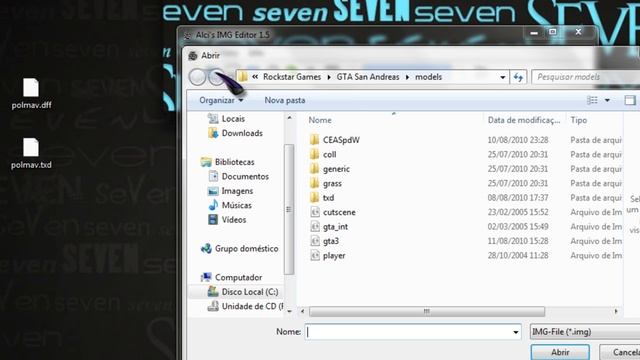This screenshot has width=640, height=360.
Task: Expand the Nome filename dropdown arrow
Action: (516, 332)
